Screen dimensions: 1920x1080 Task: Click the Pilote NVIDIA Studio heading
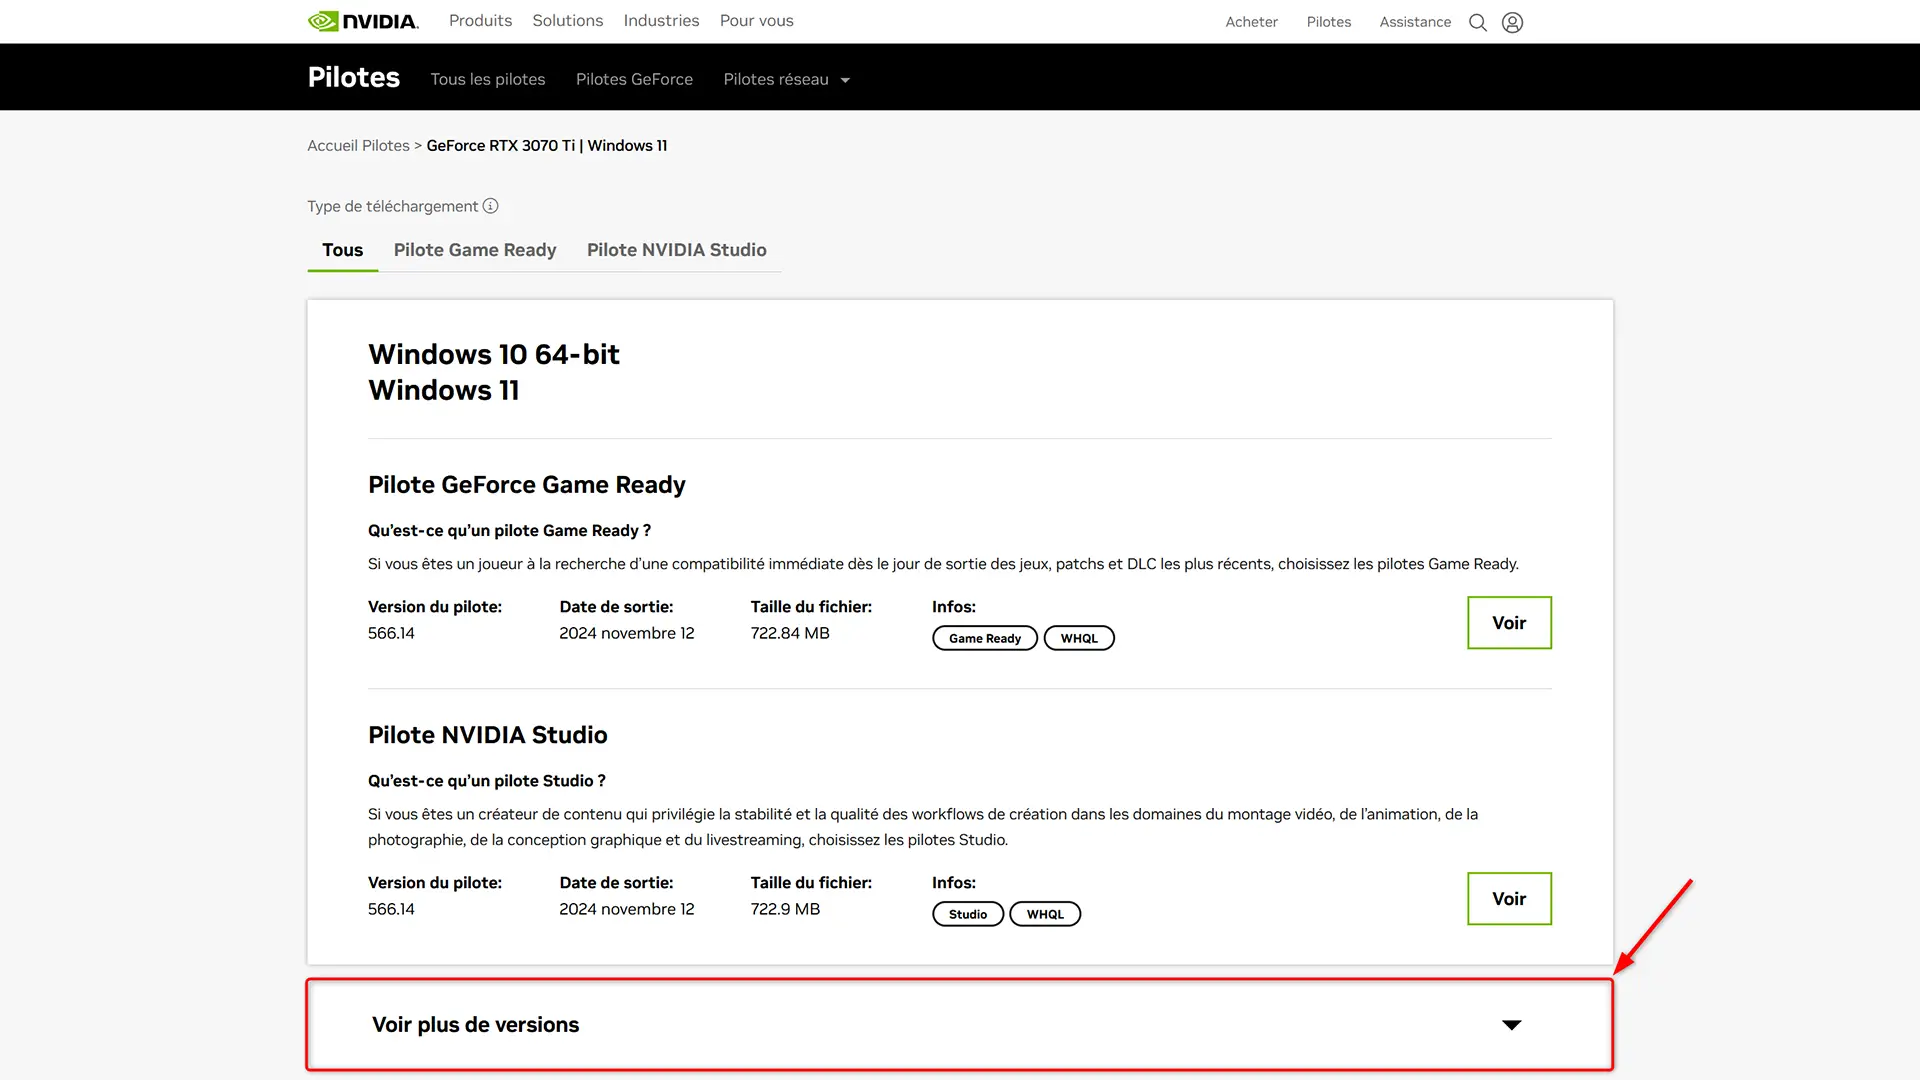(488, 735)
